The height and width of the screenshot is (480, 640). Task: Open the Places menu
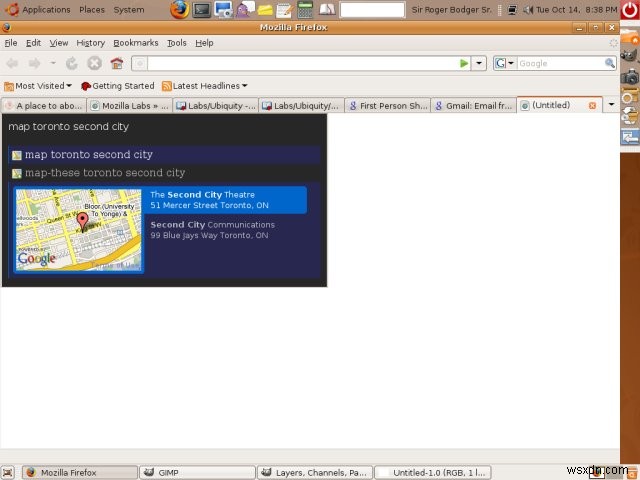(x=92, y=9)
